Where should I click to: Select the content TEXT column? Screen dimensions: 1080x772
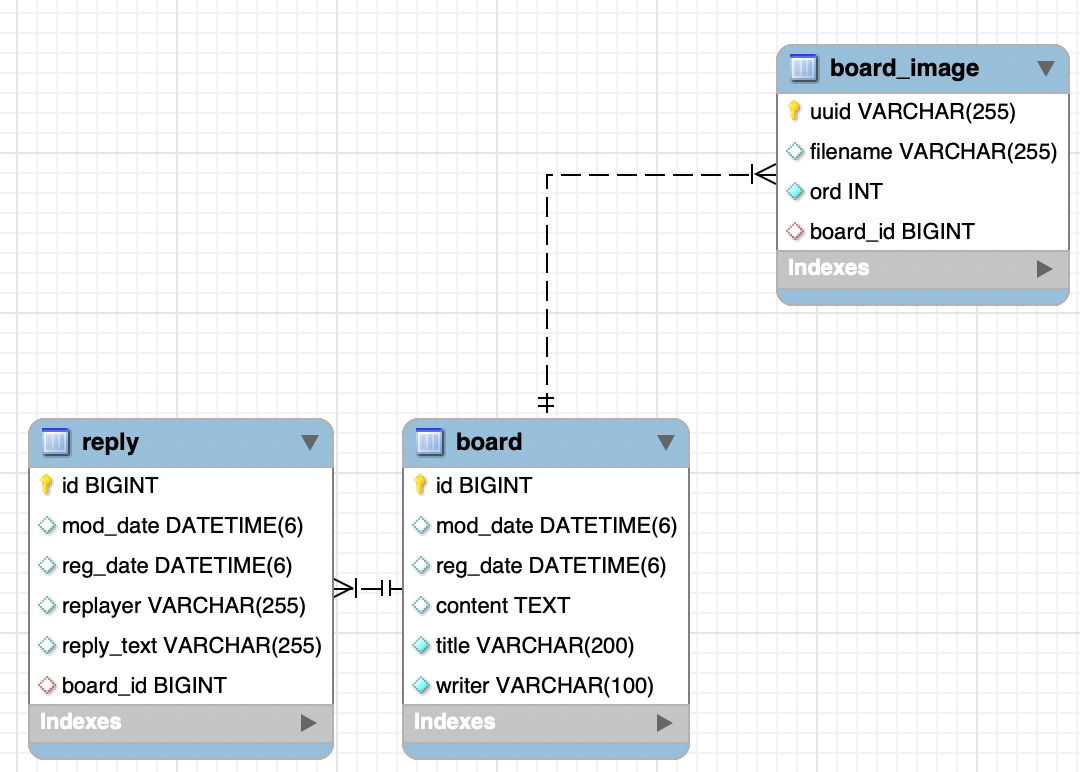pyautogui.click(x=502, y=606)
